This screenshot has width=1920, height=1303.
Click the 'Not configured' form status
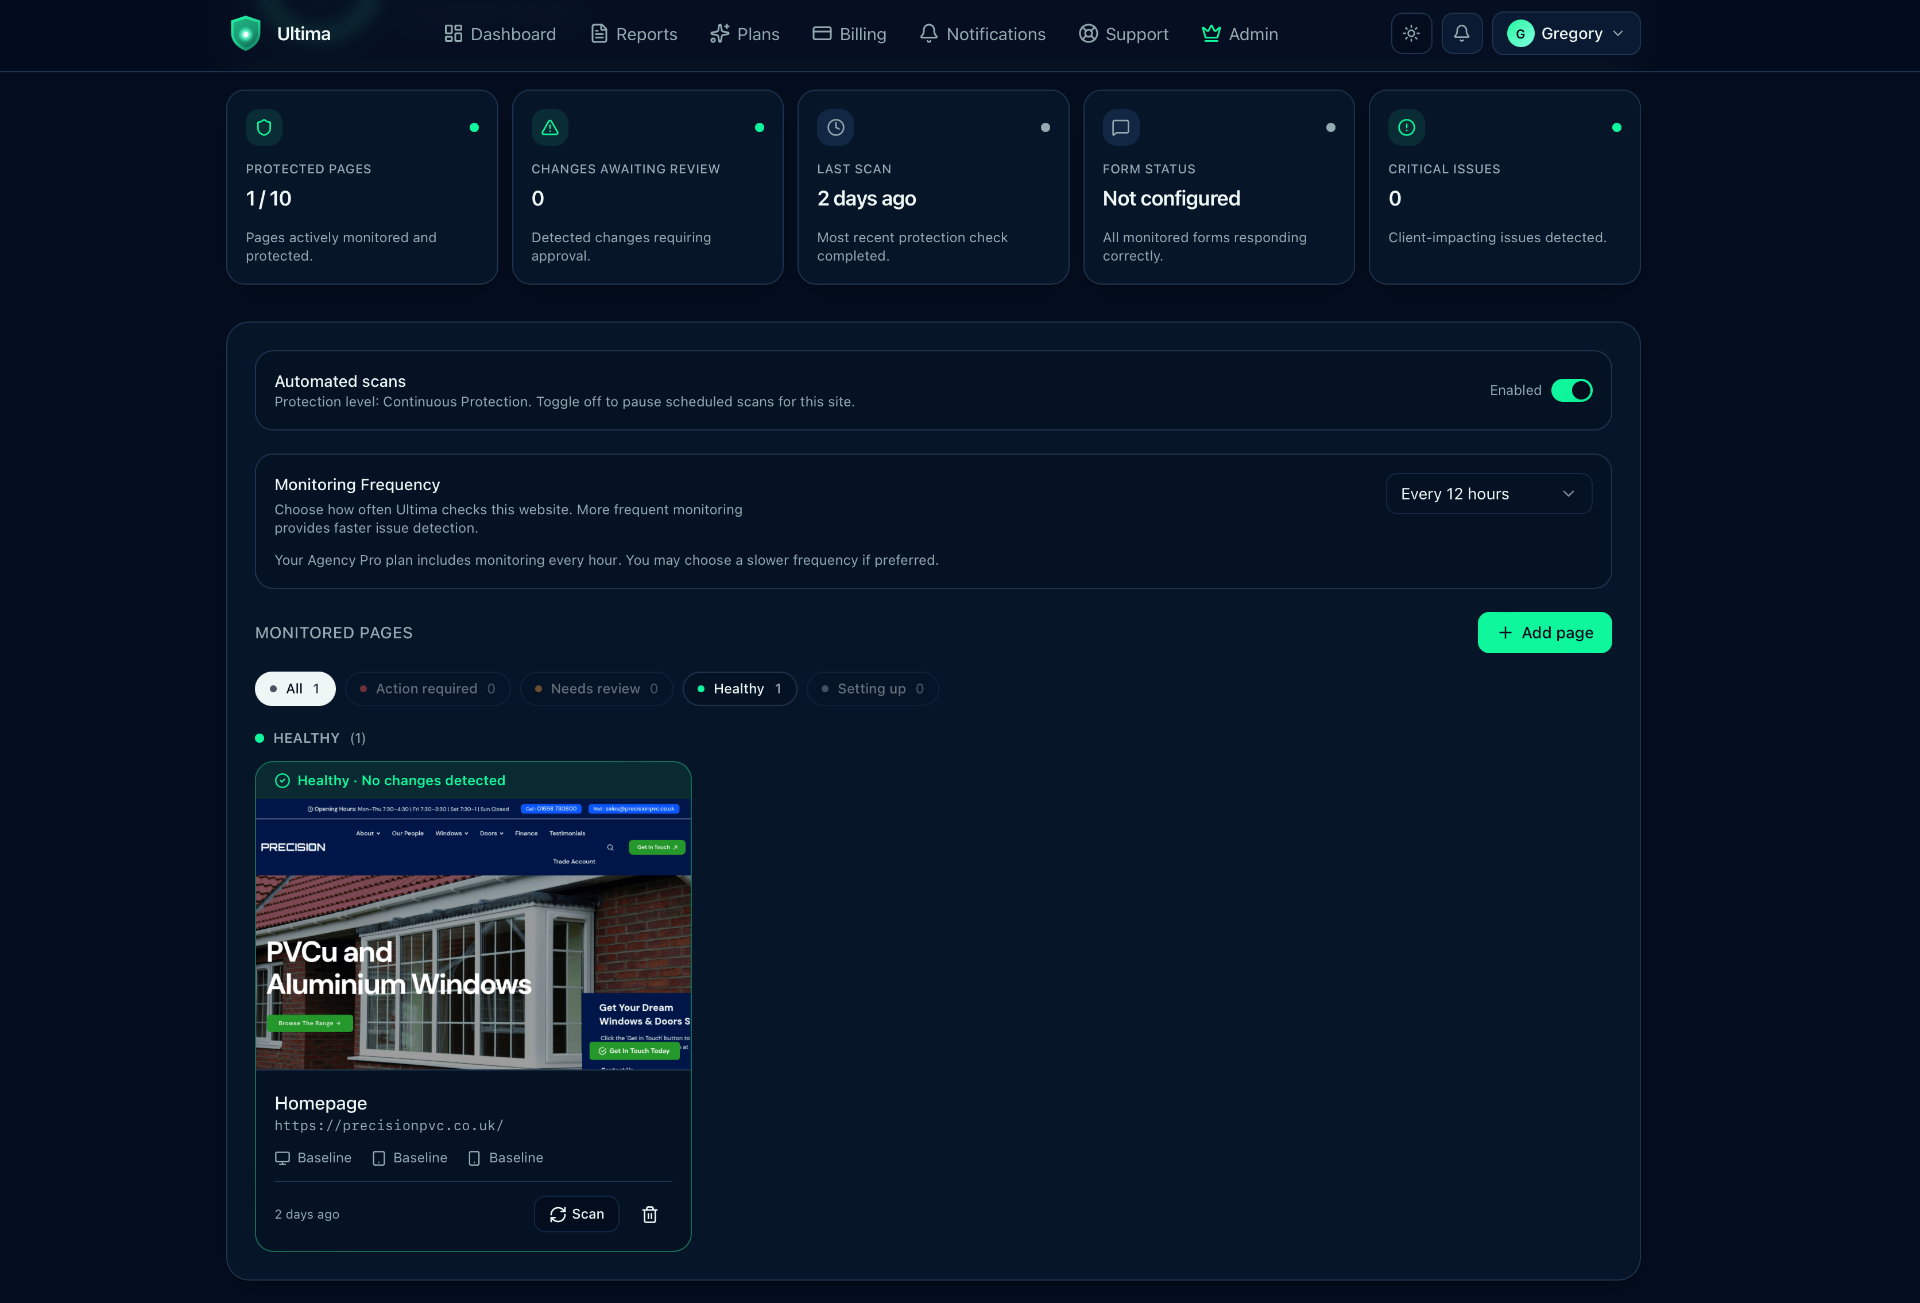(x=1171, y=198)
